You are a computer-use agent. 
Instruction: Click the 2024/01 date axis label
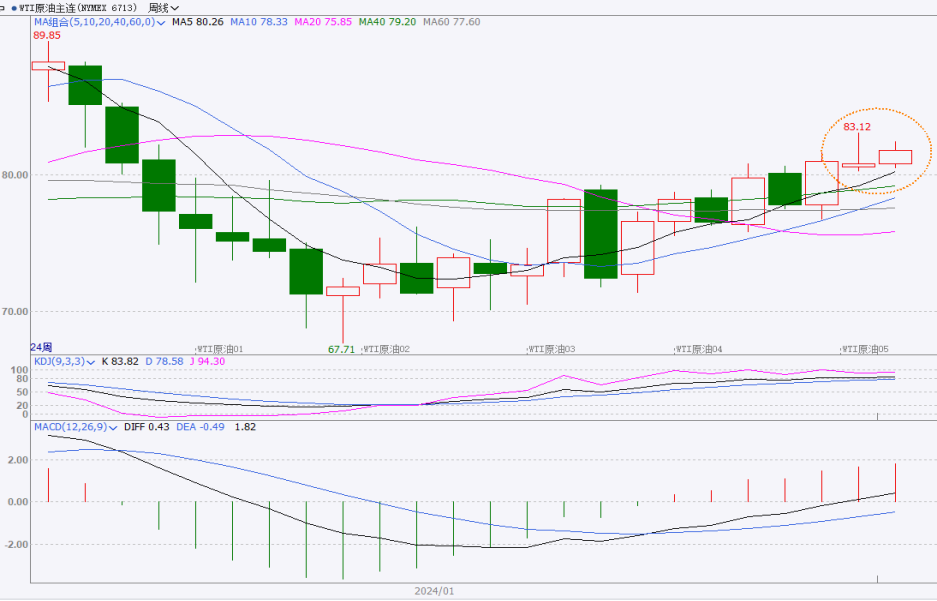click(434, 591)
